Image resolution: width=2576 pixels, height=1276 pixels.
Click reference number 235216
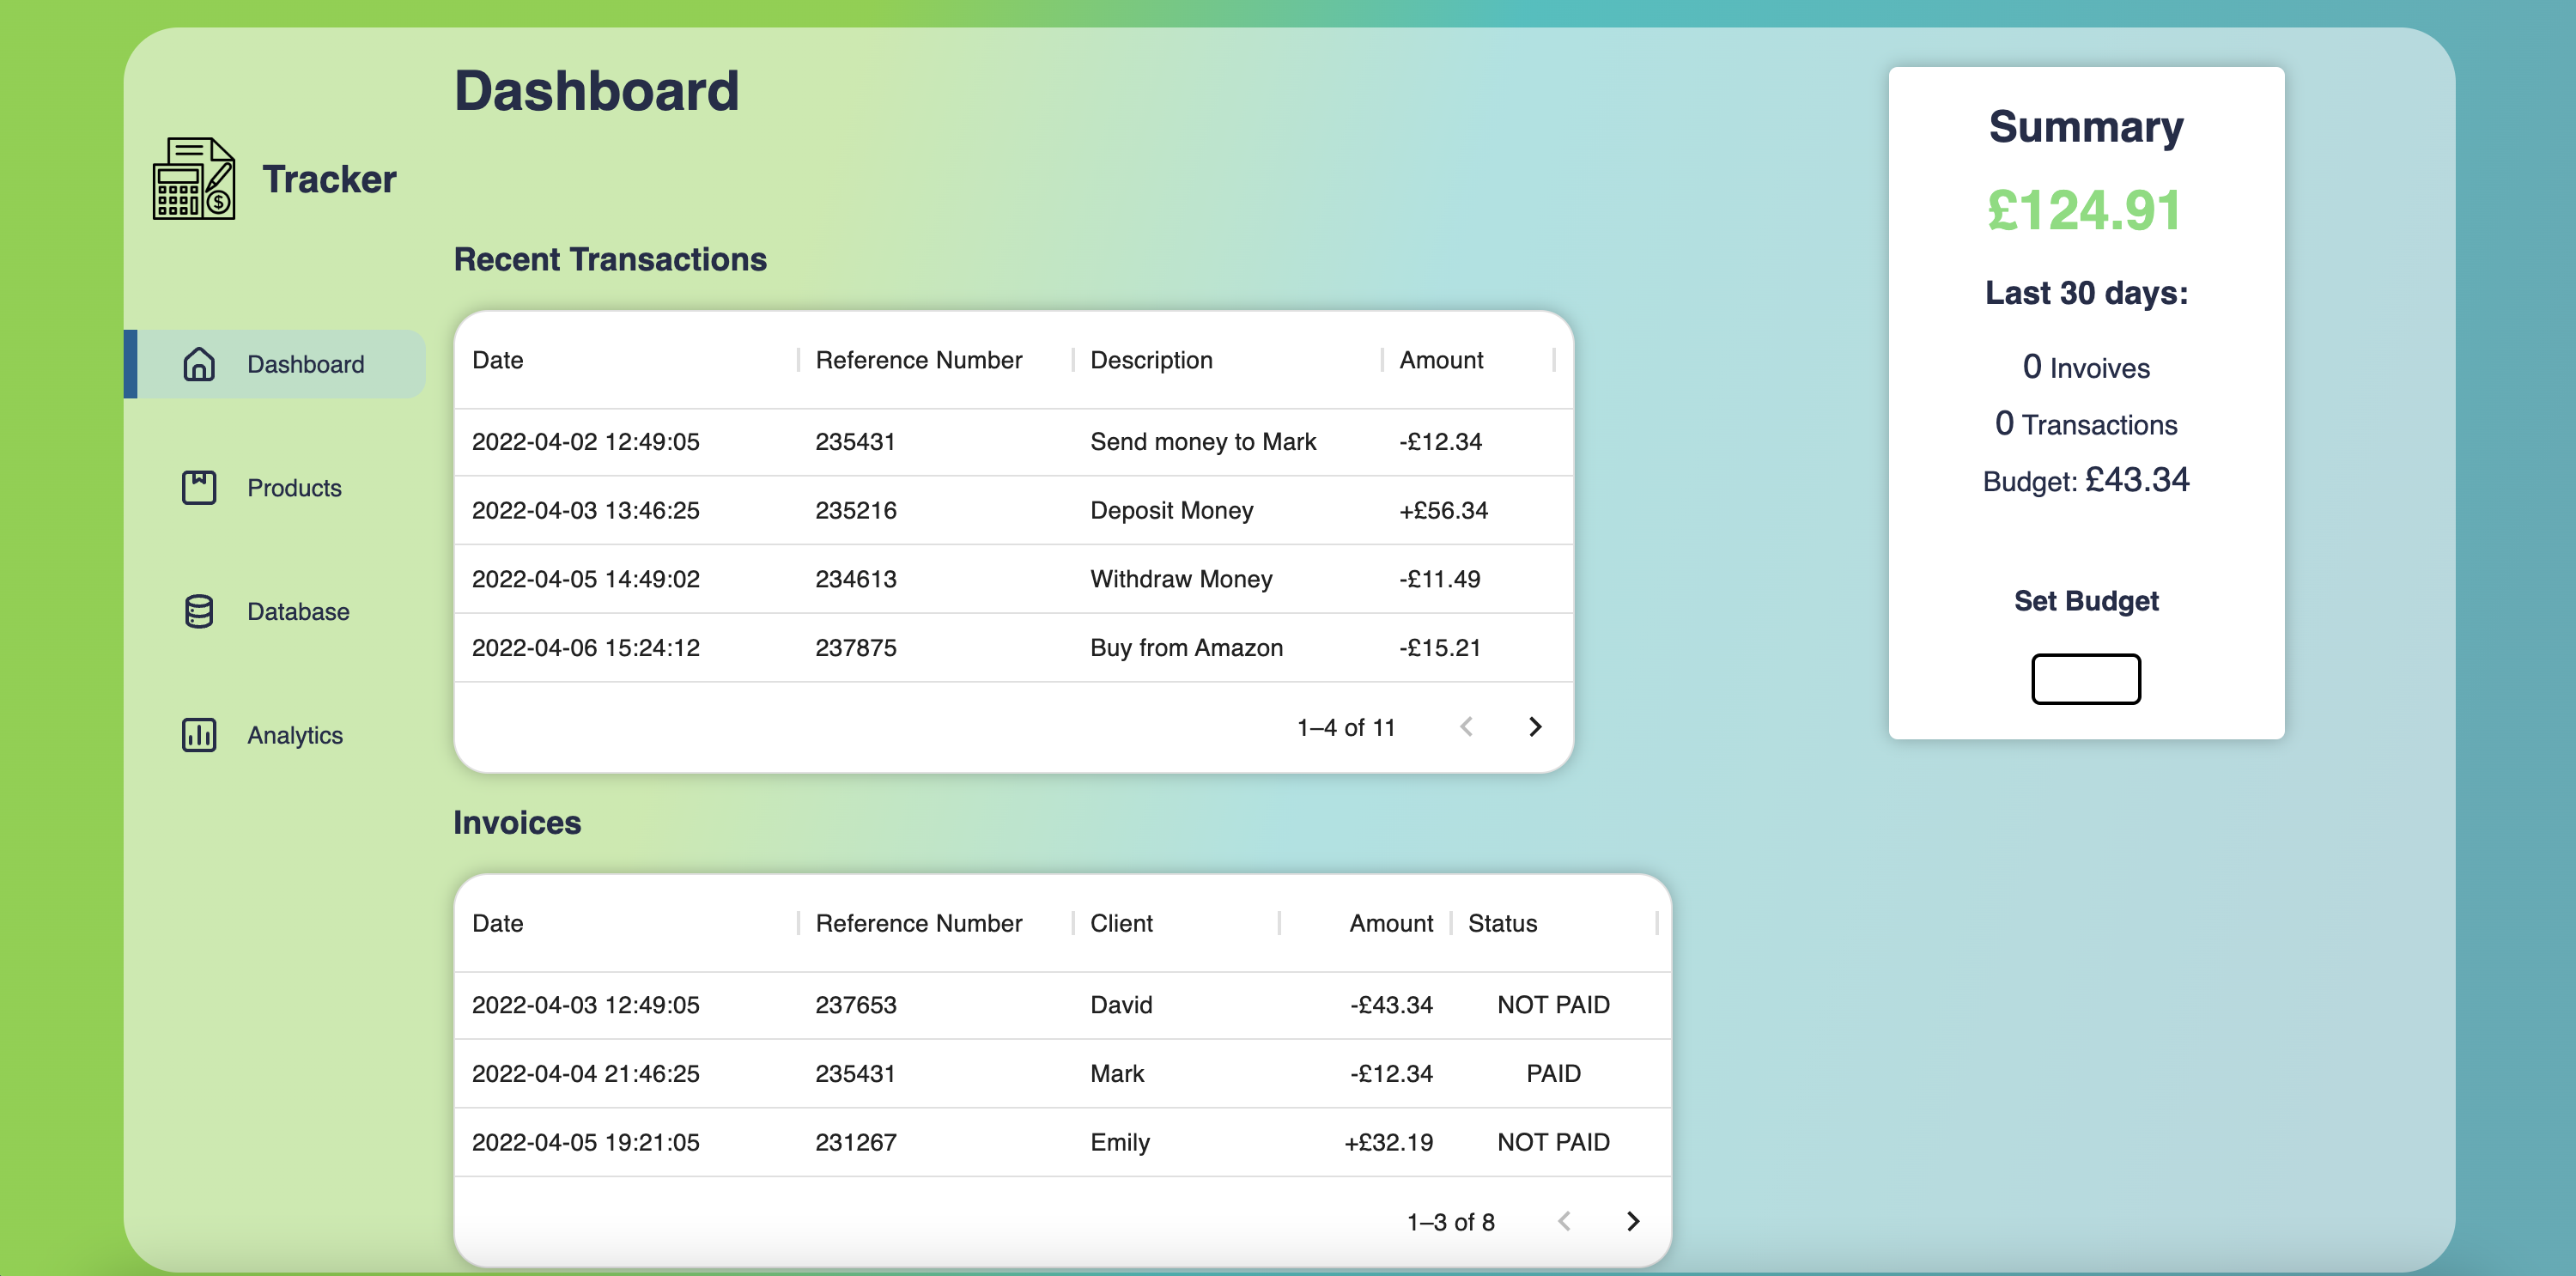coord(855,510)
